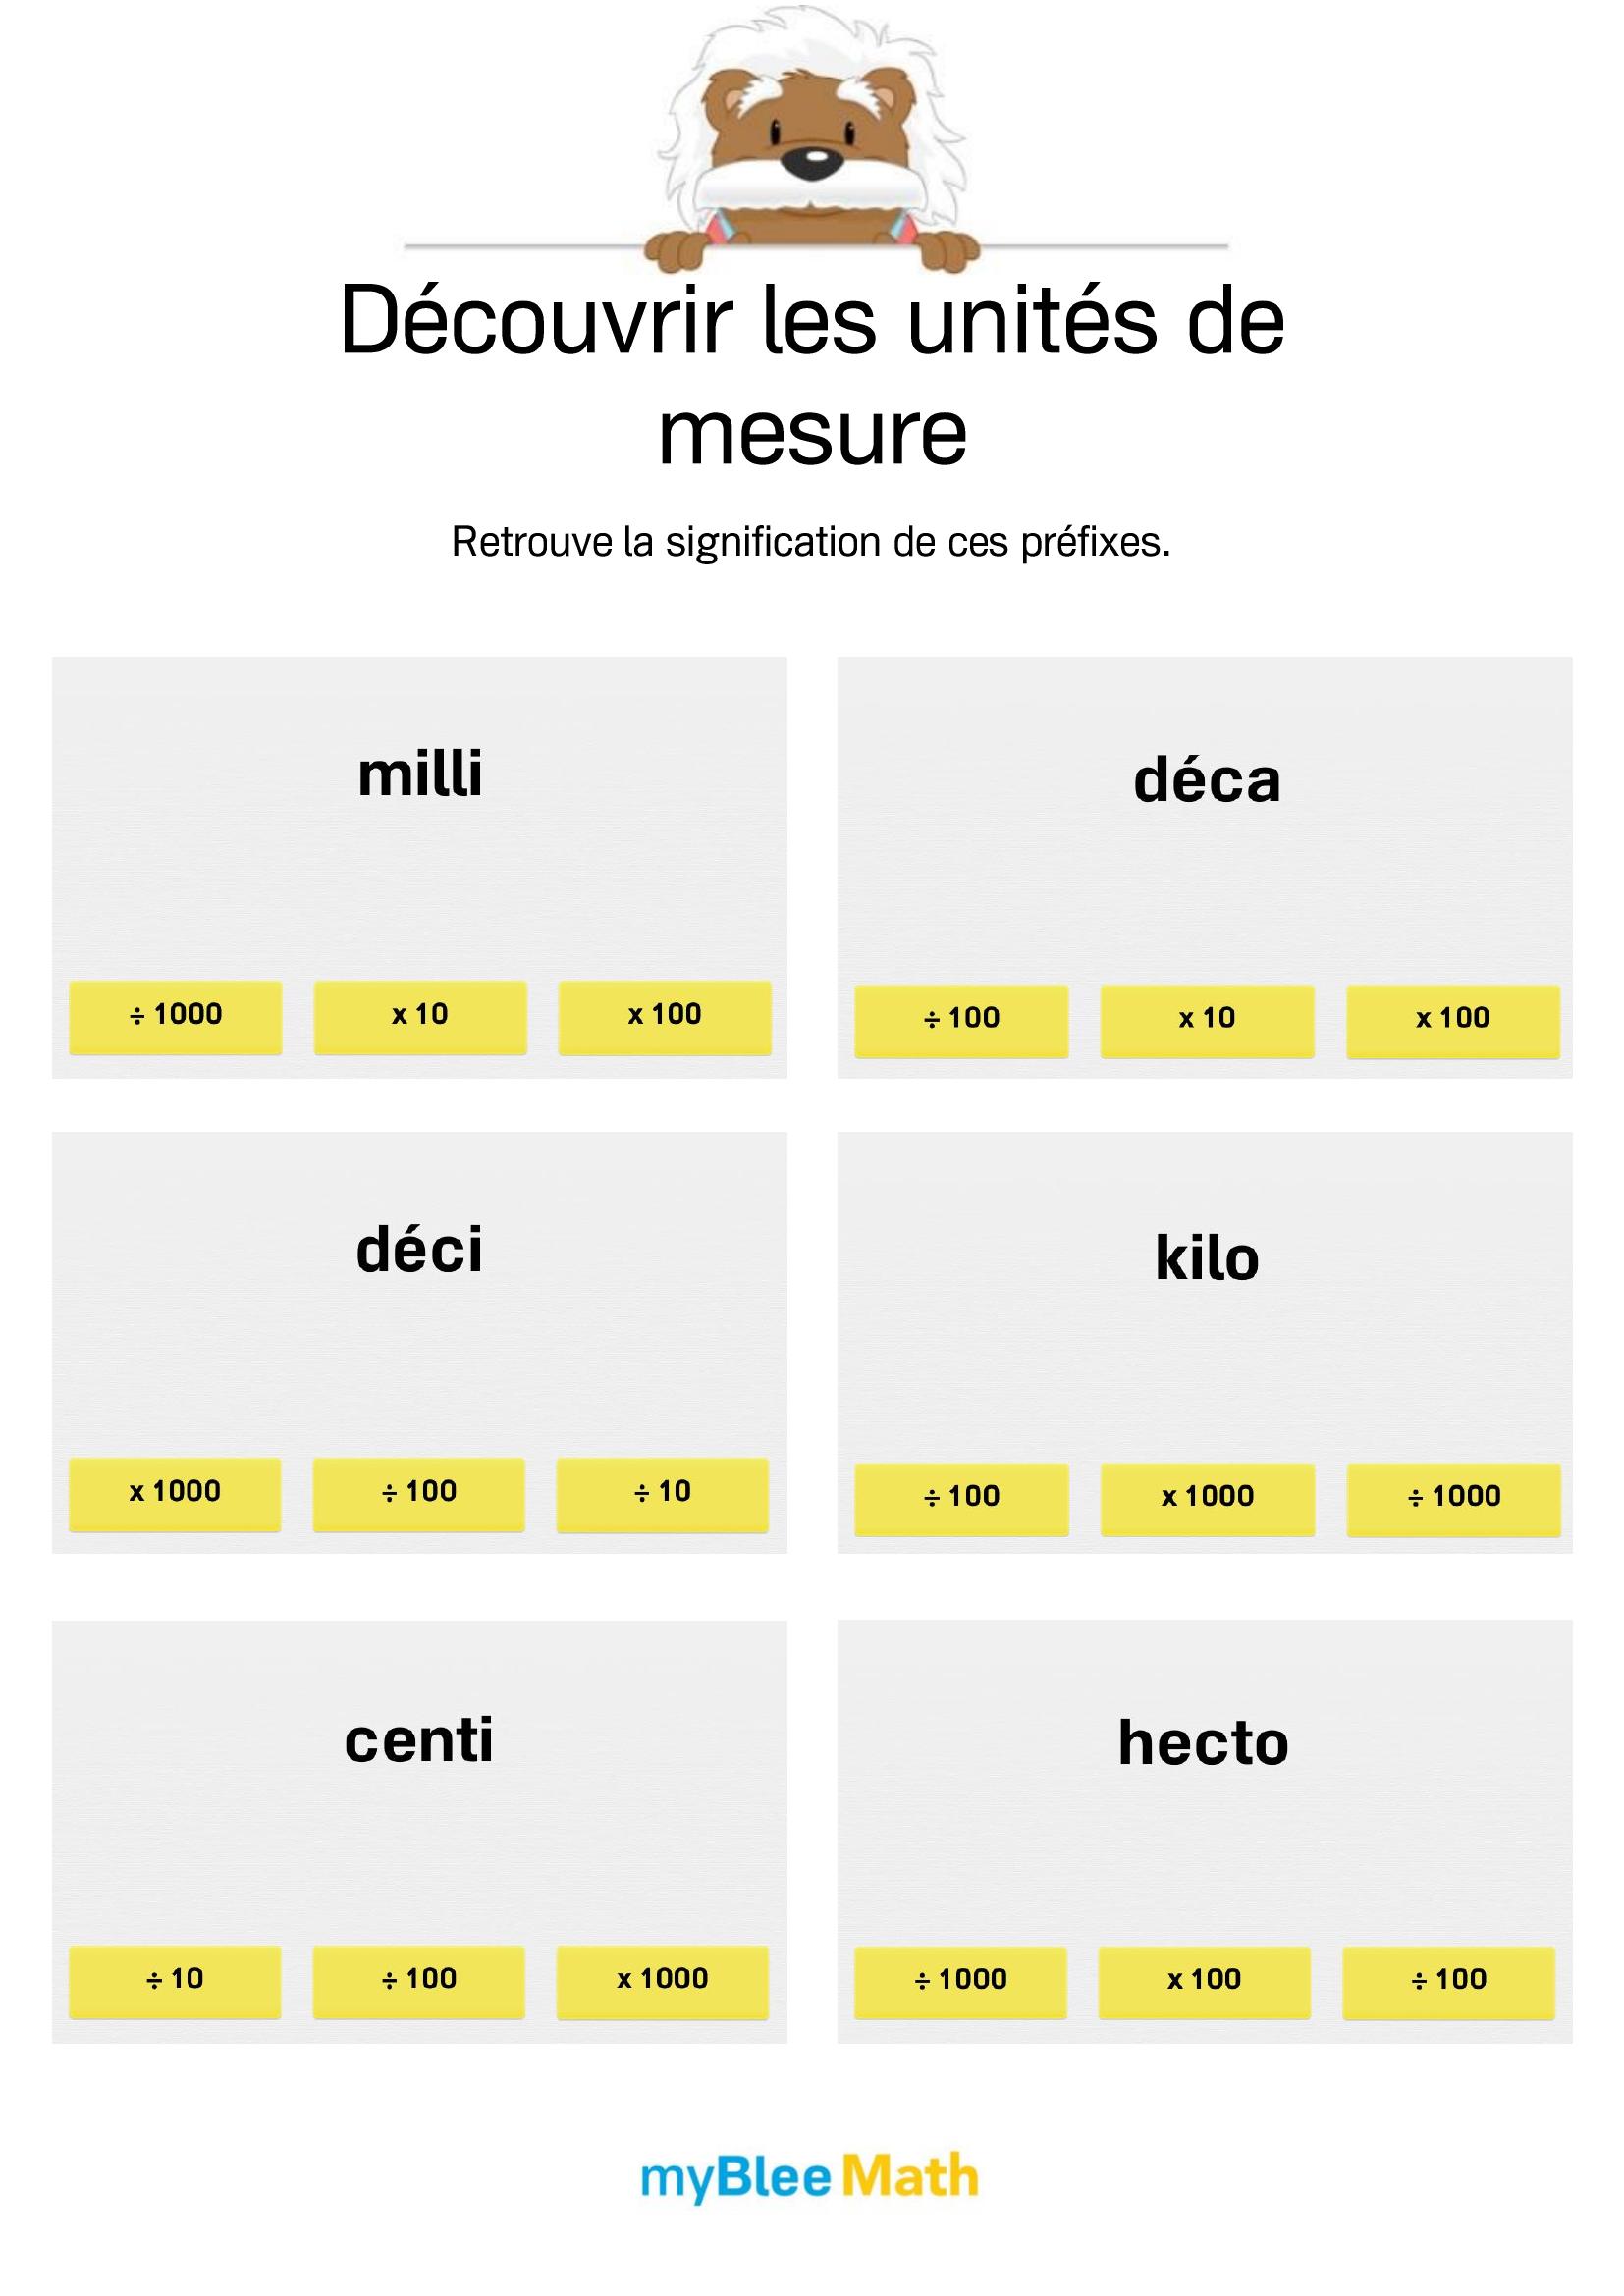Pick ÷ 10 answer for déci
This screenshot has height=2296, width=1624.
(662, 1493)
